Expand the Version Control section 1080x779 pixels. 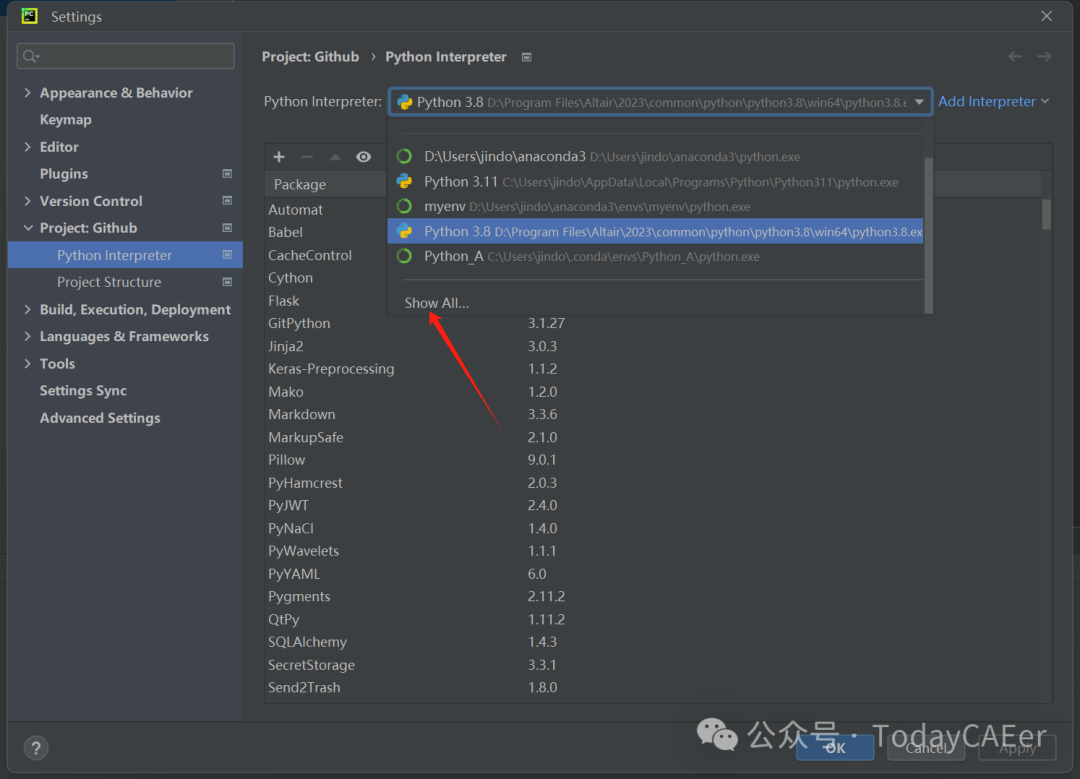tap(28, 200)
